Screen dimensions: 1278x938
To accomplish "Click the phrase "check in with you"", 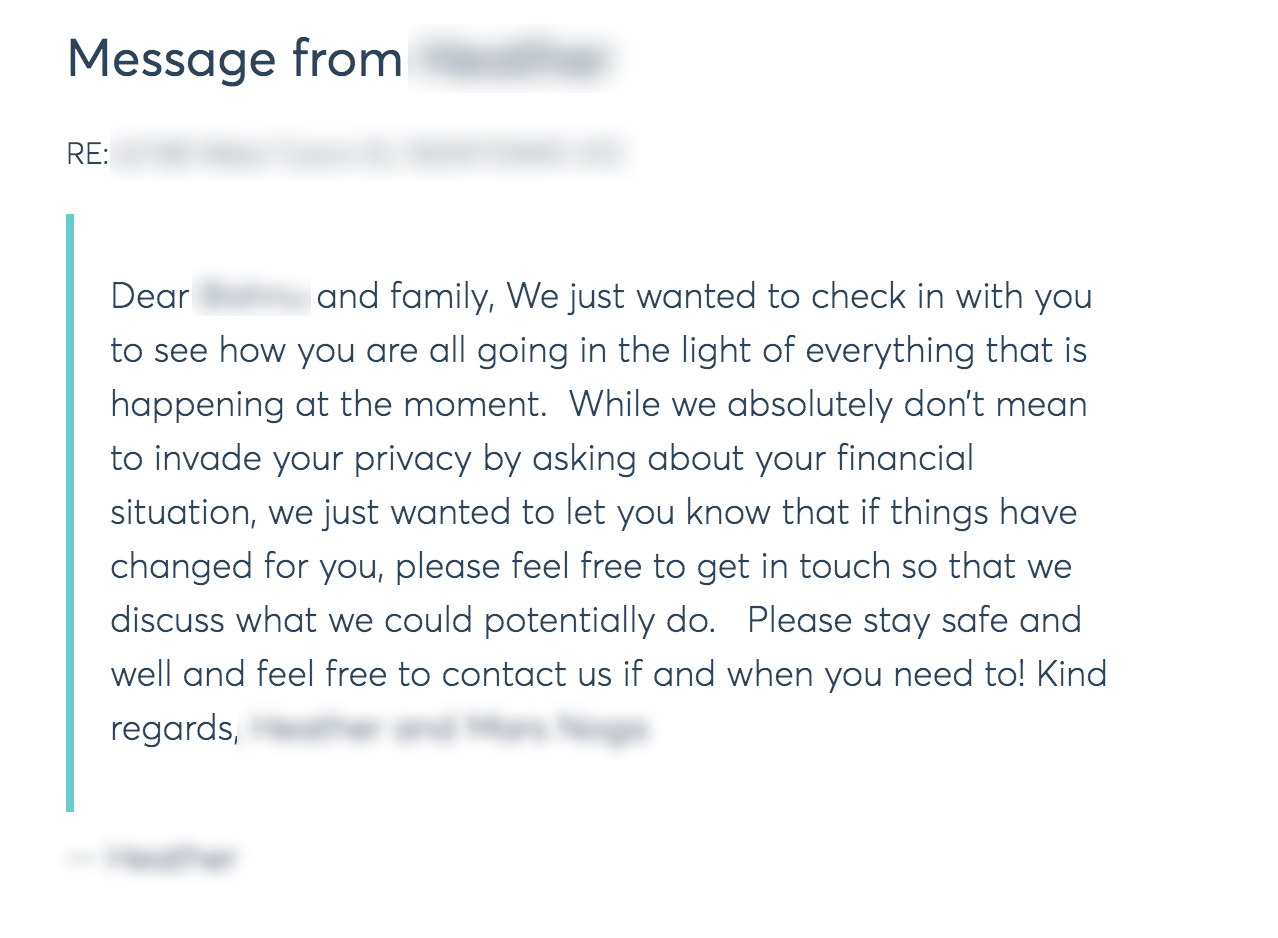I will (951, 297).
